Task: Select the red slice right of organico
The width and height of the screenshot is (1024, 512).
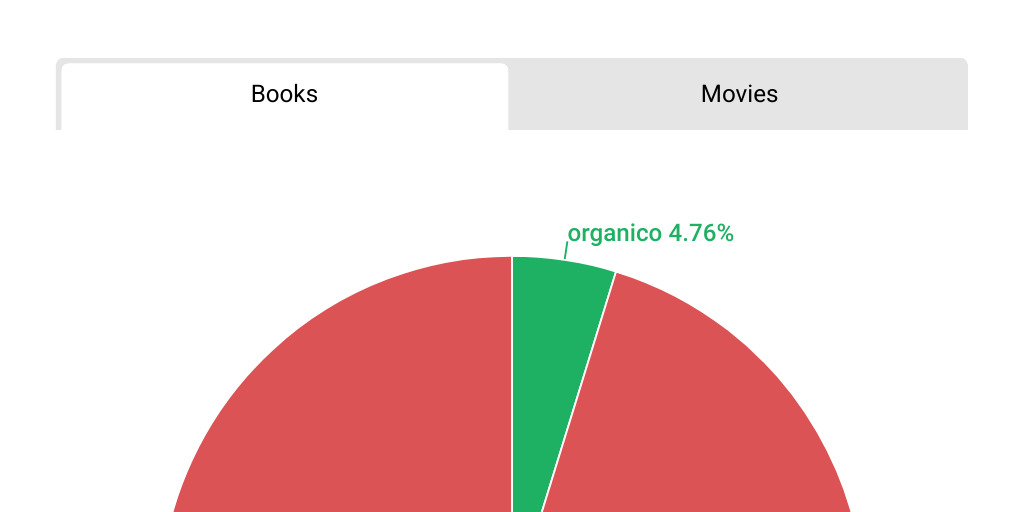Action: (700, 400)
